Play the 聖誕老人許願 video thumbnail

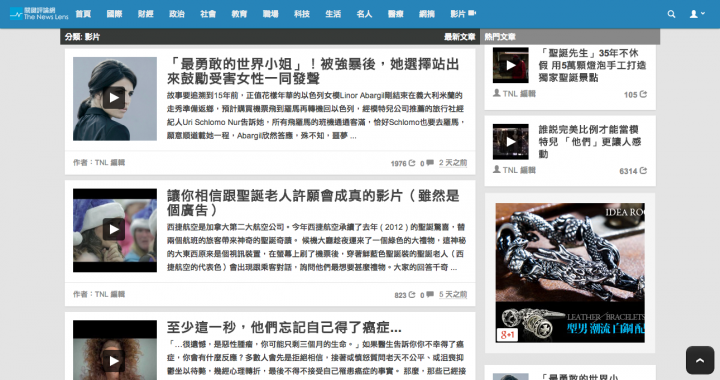pos(114,230)
